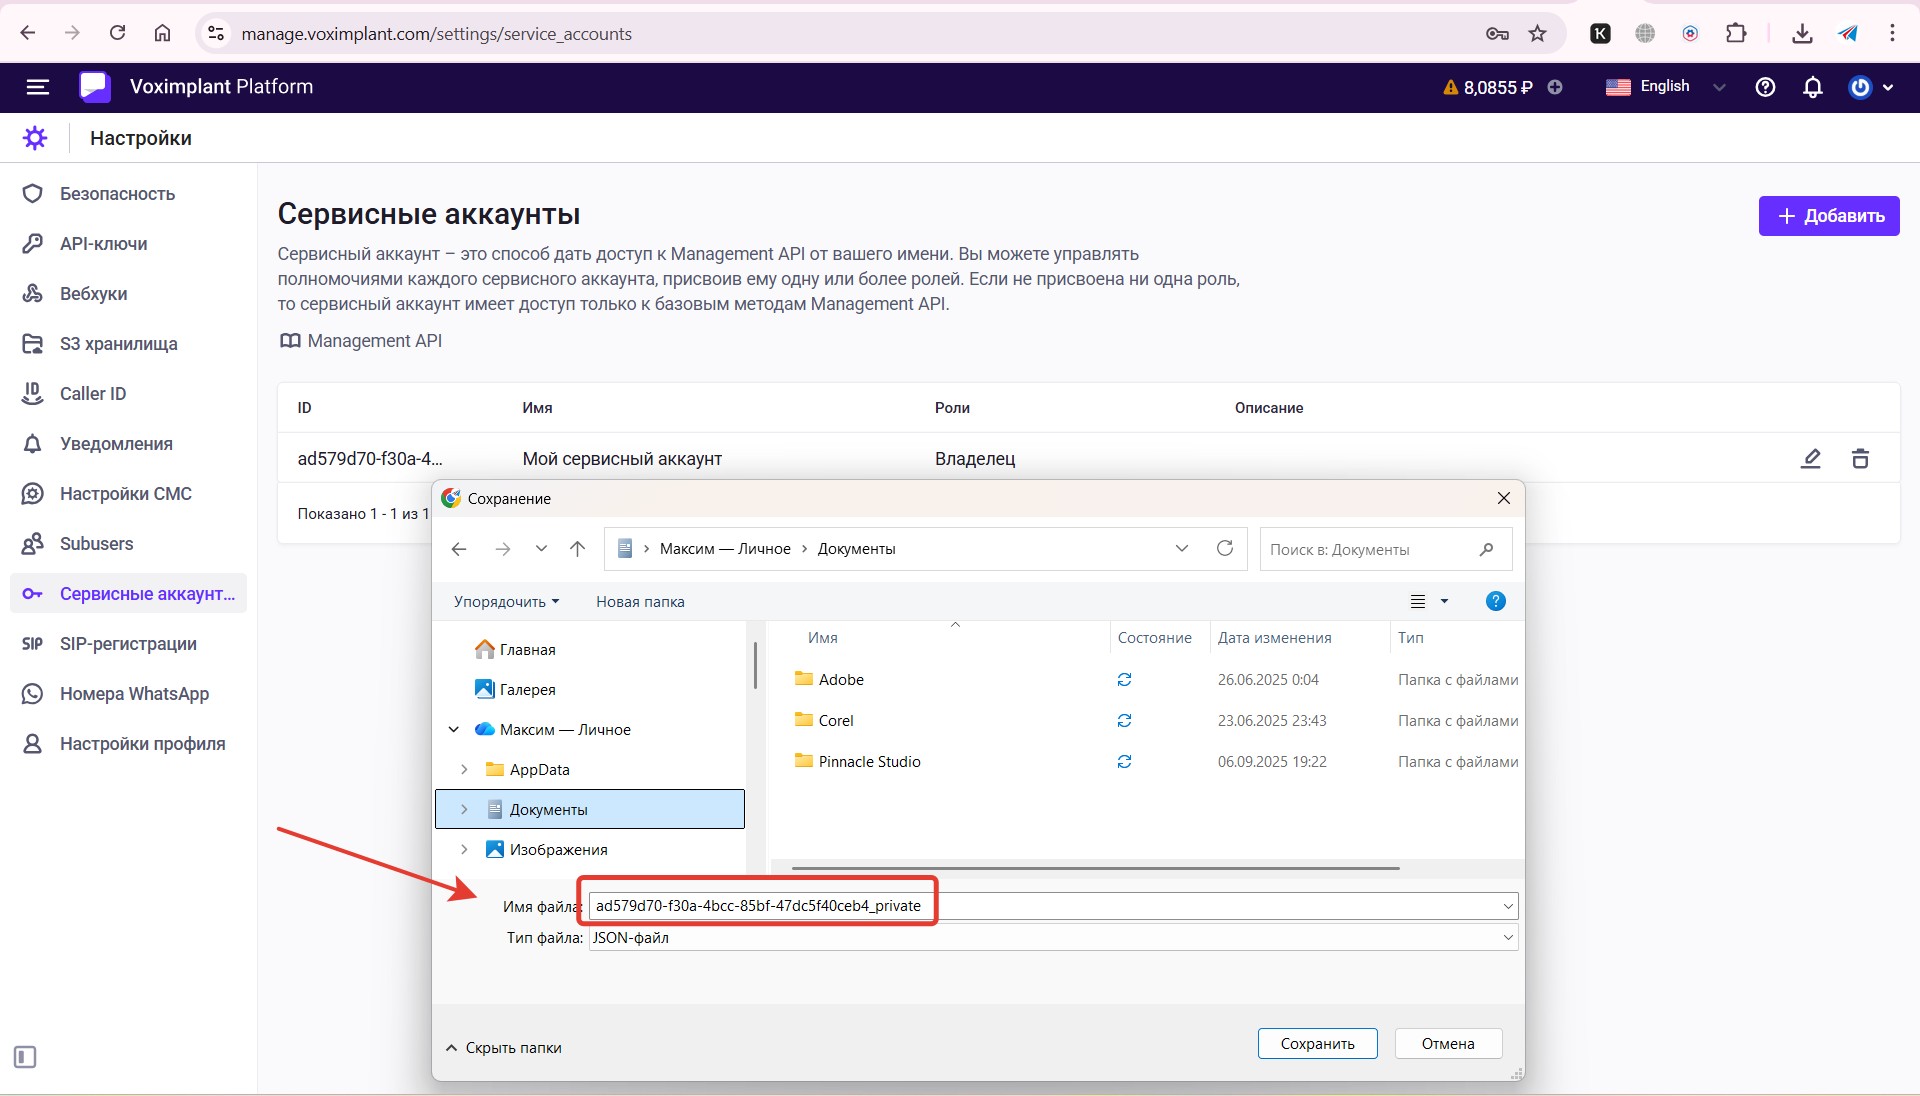The height and width of the screenshot is (1096, 1920).
Task: Click the refresh icon in save dialog
Action: (x=1224, y=549)
